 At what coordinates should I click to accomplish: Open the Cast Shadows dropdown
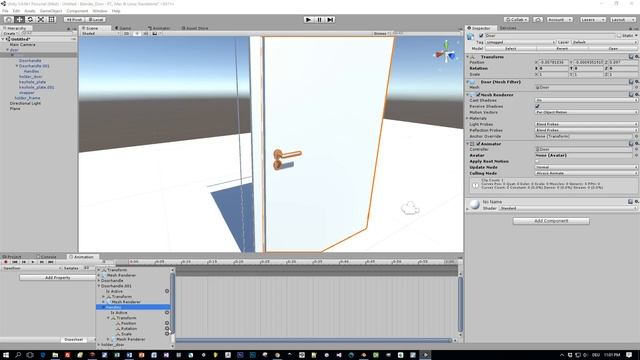pos(586,100)
